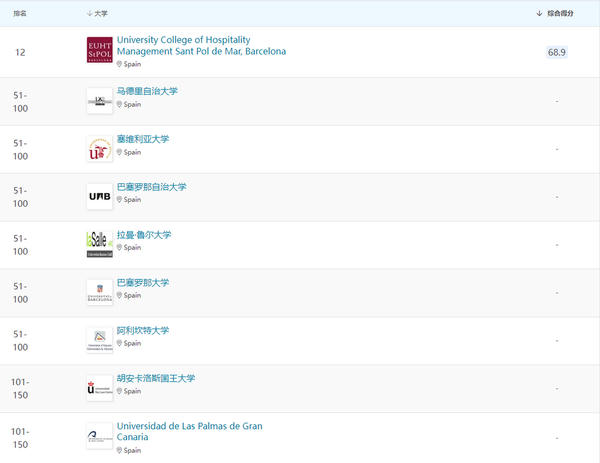Click the 68.9 score value
The width and height of the screenshot is (600, 463).
coord(557,52)
